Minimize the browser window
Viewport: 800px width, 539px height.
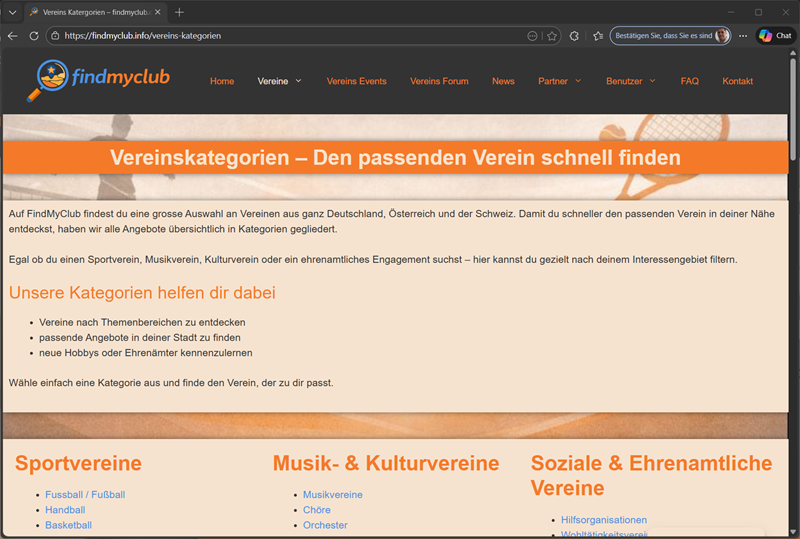(x=731, y=12)
